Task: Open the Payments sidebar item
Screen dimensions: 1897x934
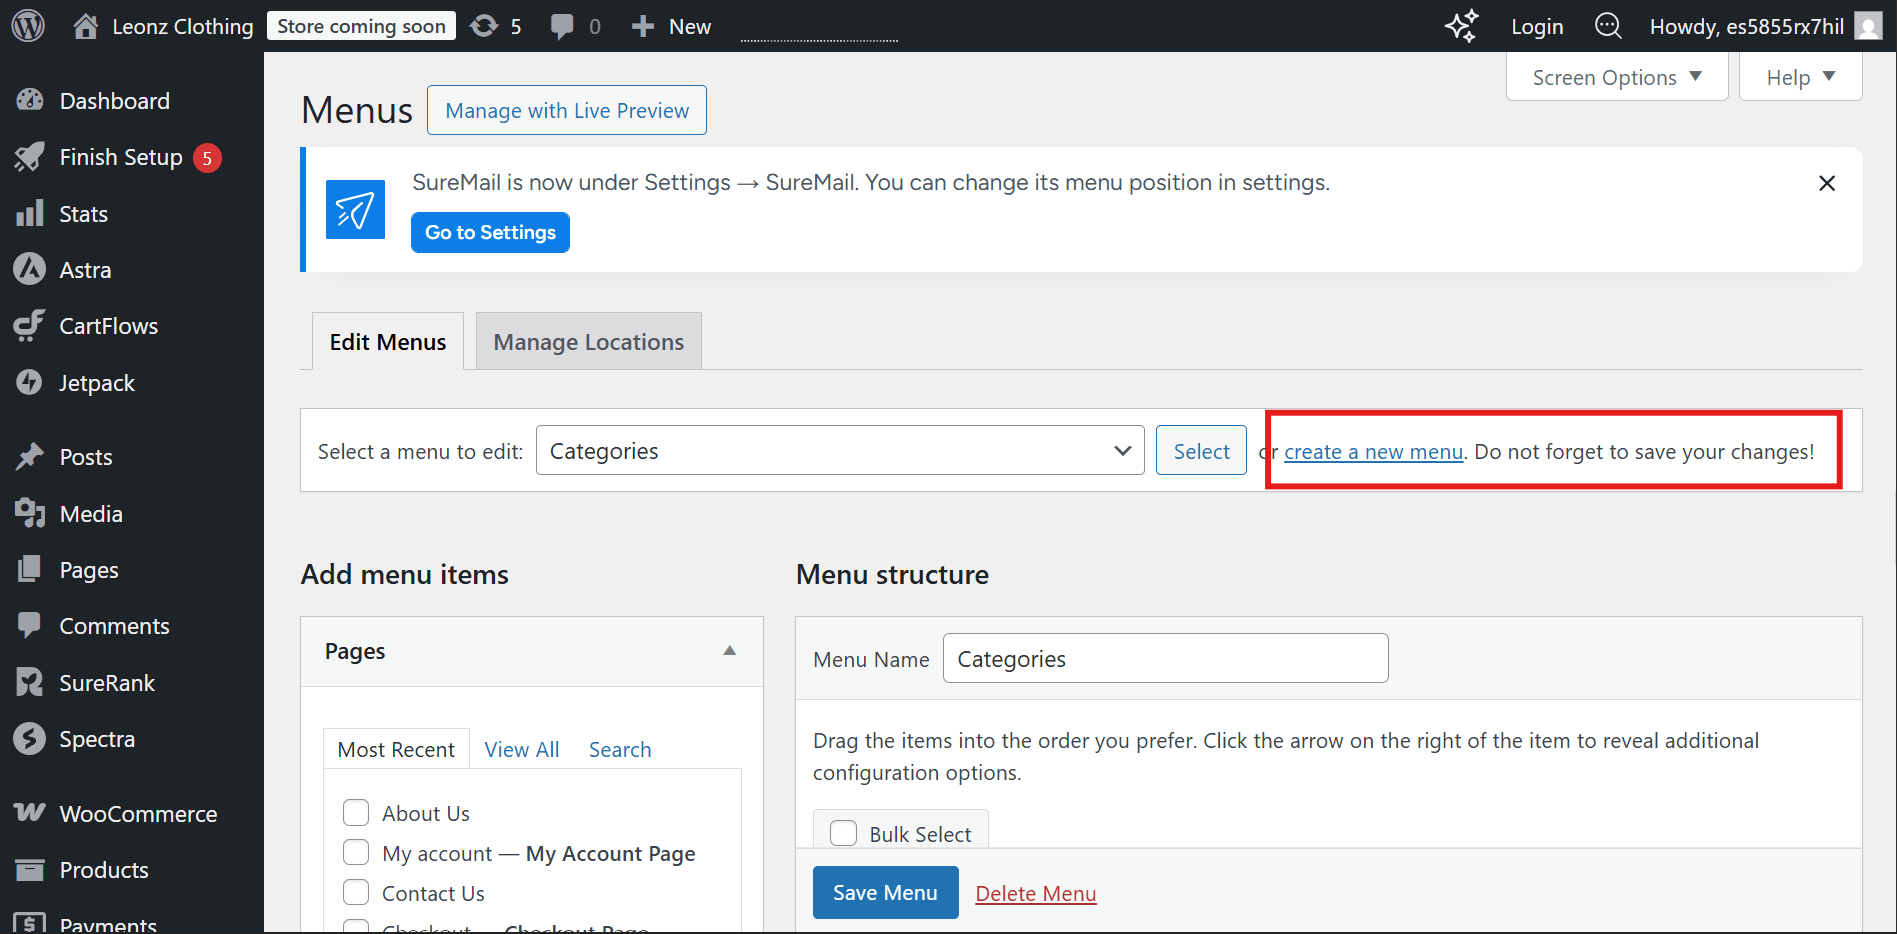Action: (x=108, y=924)
